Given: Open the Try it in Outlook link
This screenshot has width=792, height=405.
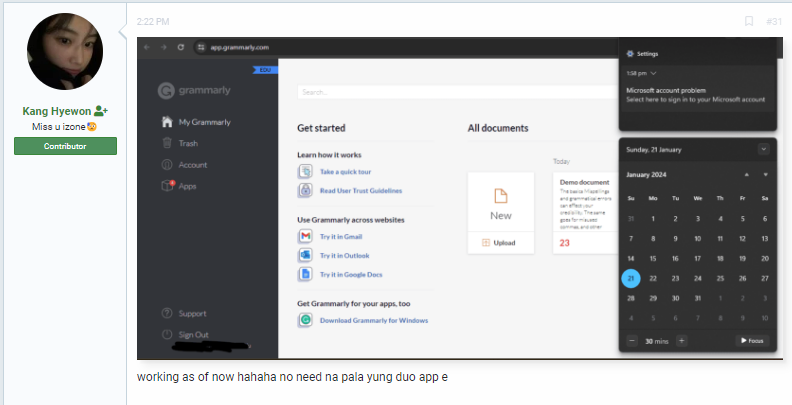Looking at the screenshot, I should pos(344,256).
